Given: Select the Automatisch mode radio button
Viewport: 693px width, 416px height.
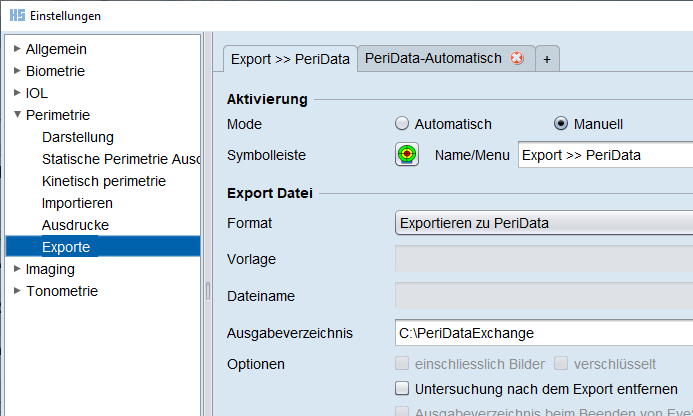Looking at the screenshot, I should (403, 124).
